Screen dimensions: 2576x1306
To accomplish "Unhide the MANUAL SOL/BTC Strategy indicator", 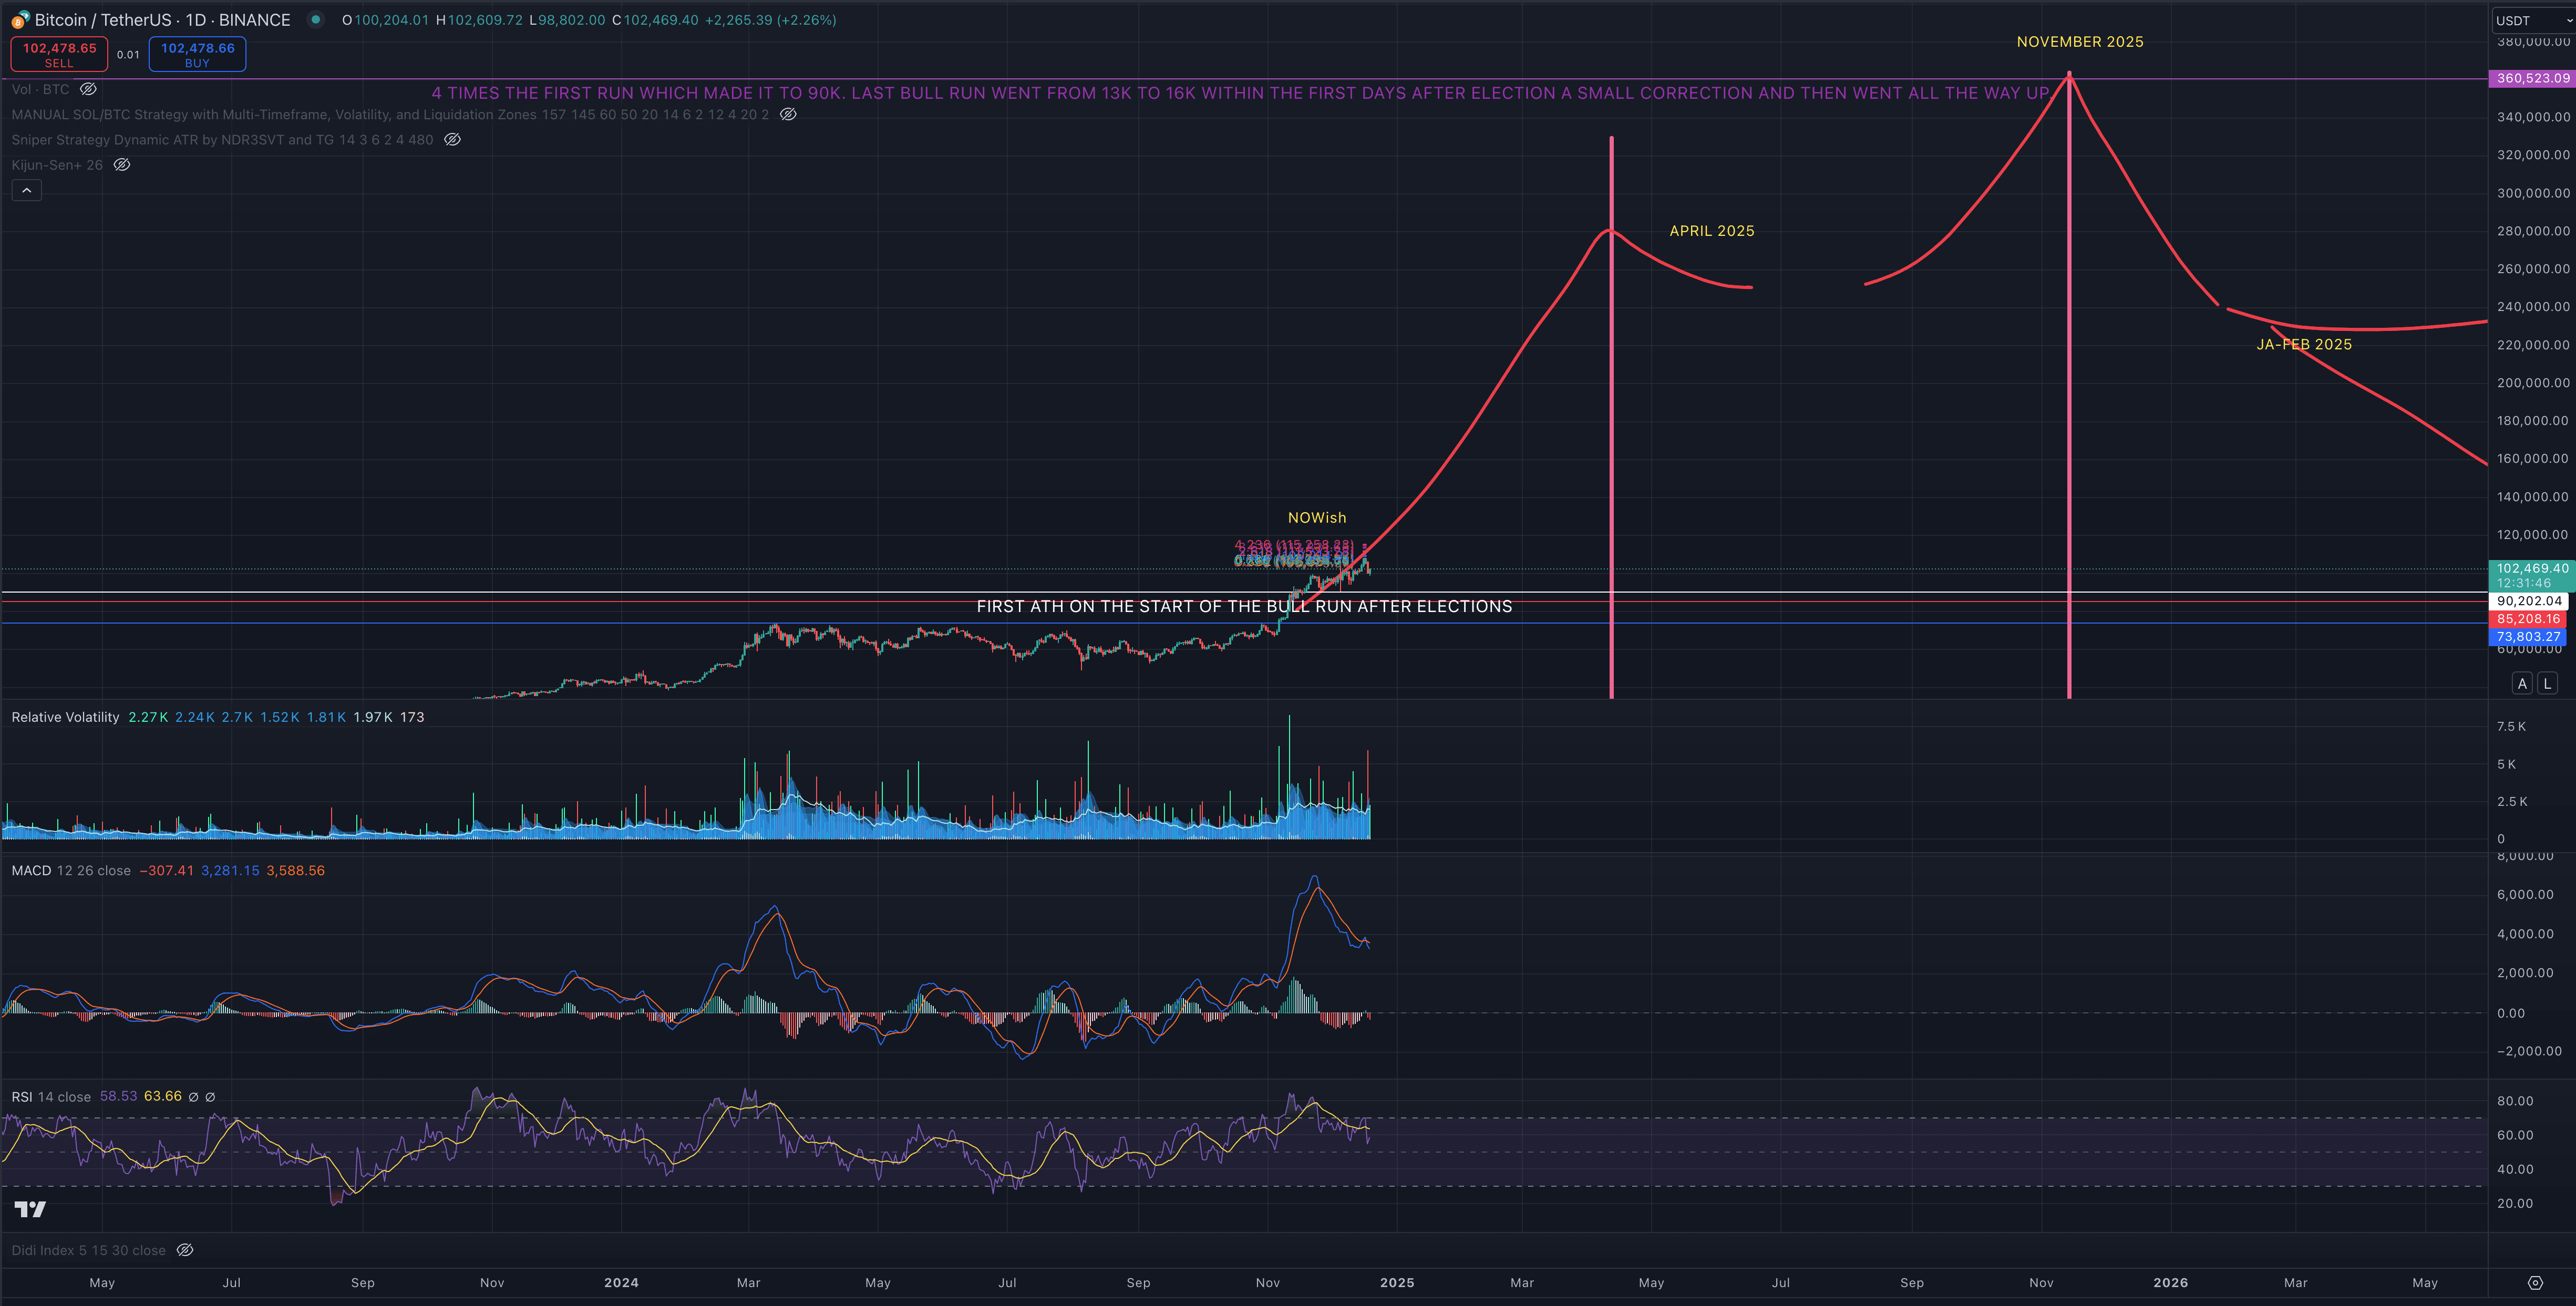I will [x=788, y=115].
